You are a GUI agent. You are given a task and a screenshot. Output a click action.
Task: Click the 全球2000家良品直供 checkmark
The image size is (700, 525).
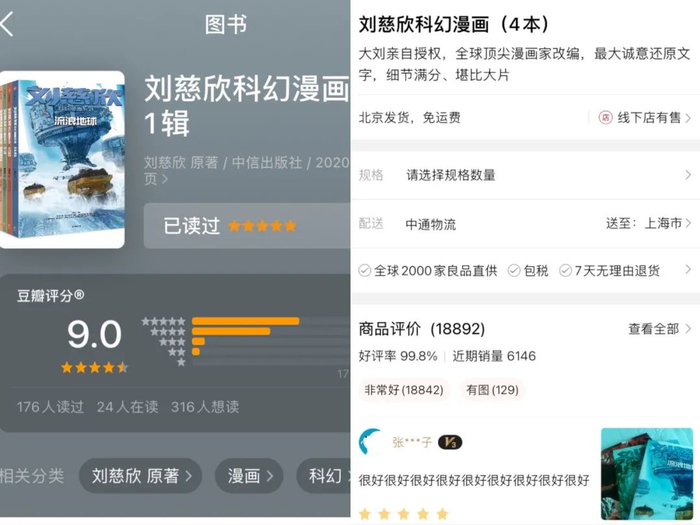coord(365,271)
